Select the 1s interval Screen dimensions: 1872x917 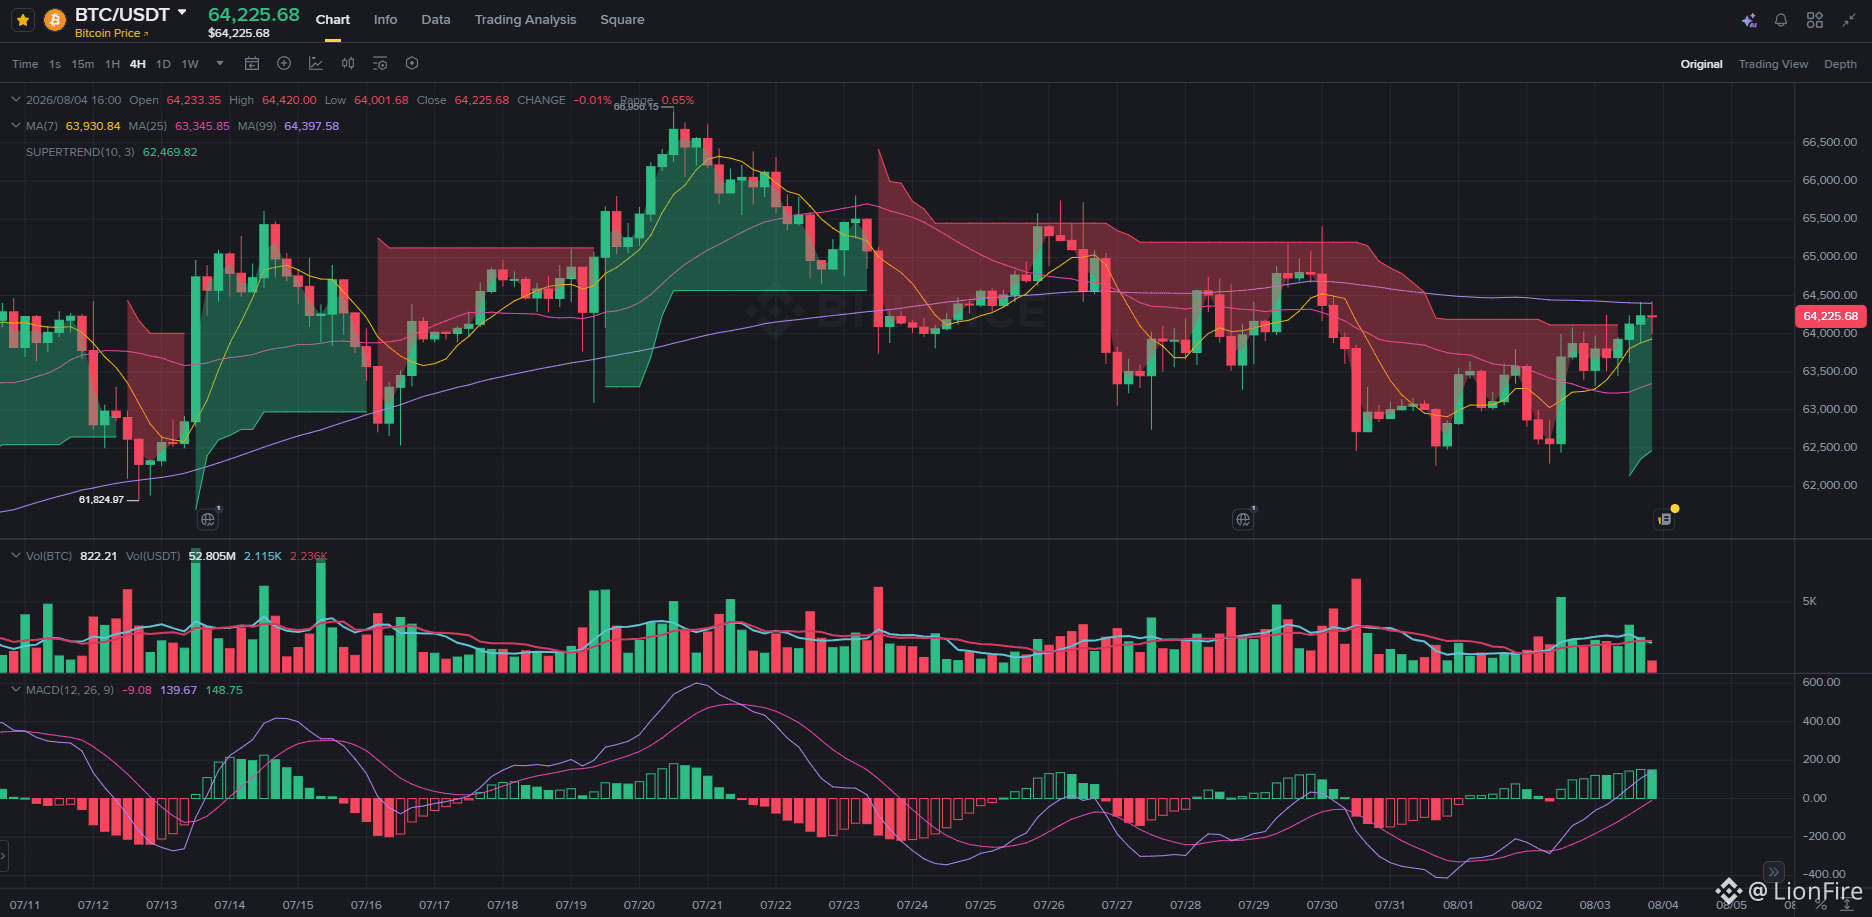55,64
